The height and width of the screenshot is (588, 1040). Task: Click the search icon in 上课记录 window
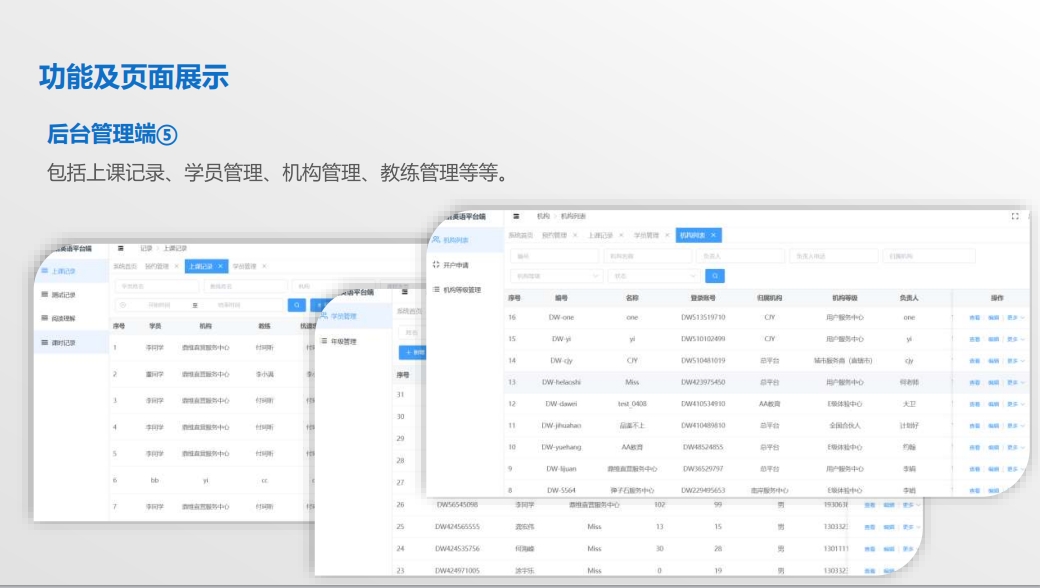296,305
